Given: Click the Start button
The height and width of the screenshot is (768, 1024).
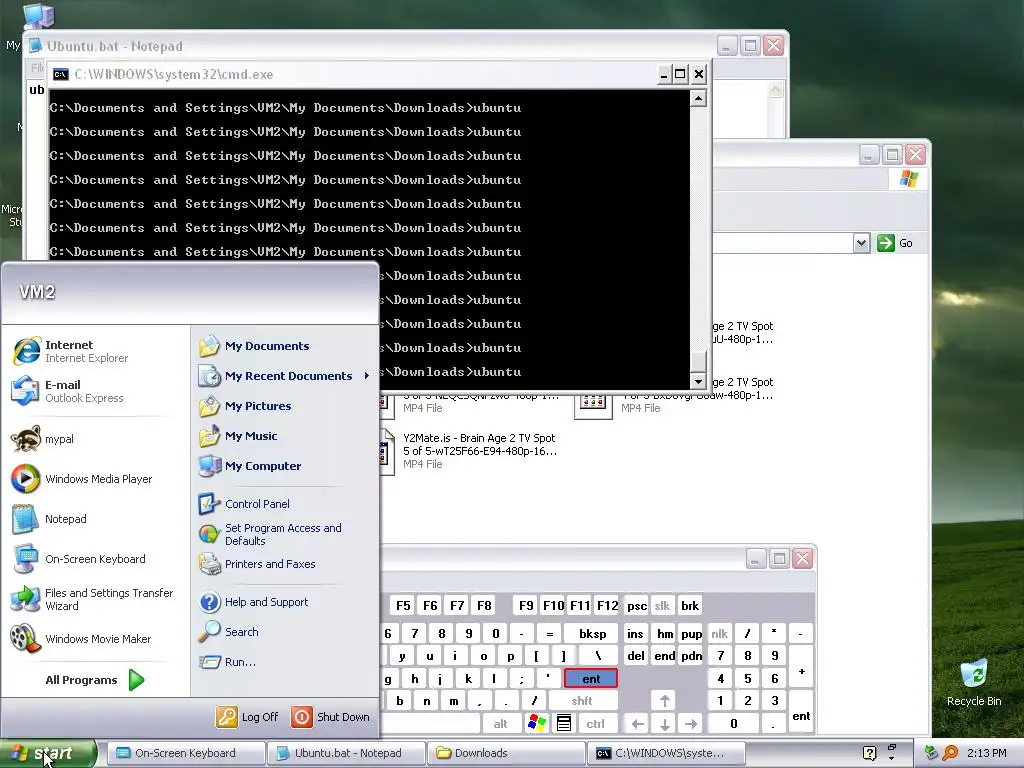Looking at the screenshot, I should tap(47, 753).
